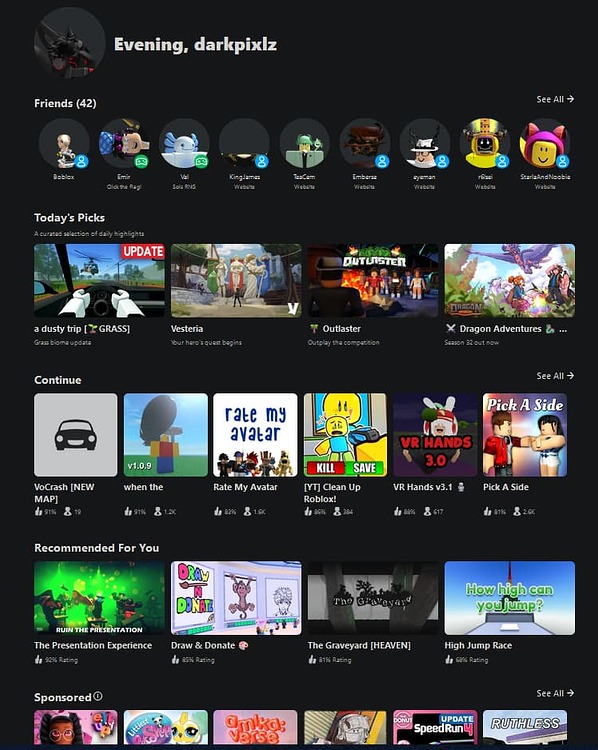Open 'a dusty trip' game thumbnail

[x=100, y=281]
